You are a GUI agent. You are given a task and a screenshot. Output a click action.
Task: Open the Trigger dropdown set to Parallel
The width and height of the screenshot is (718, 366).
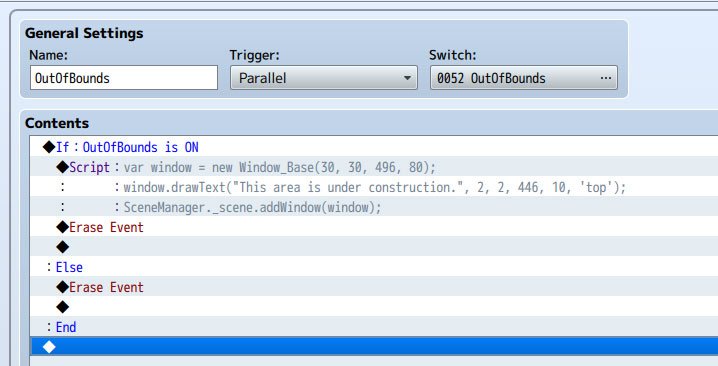pos(324,78)
